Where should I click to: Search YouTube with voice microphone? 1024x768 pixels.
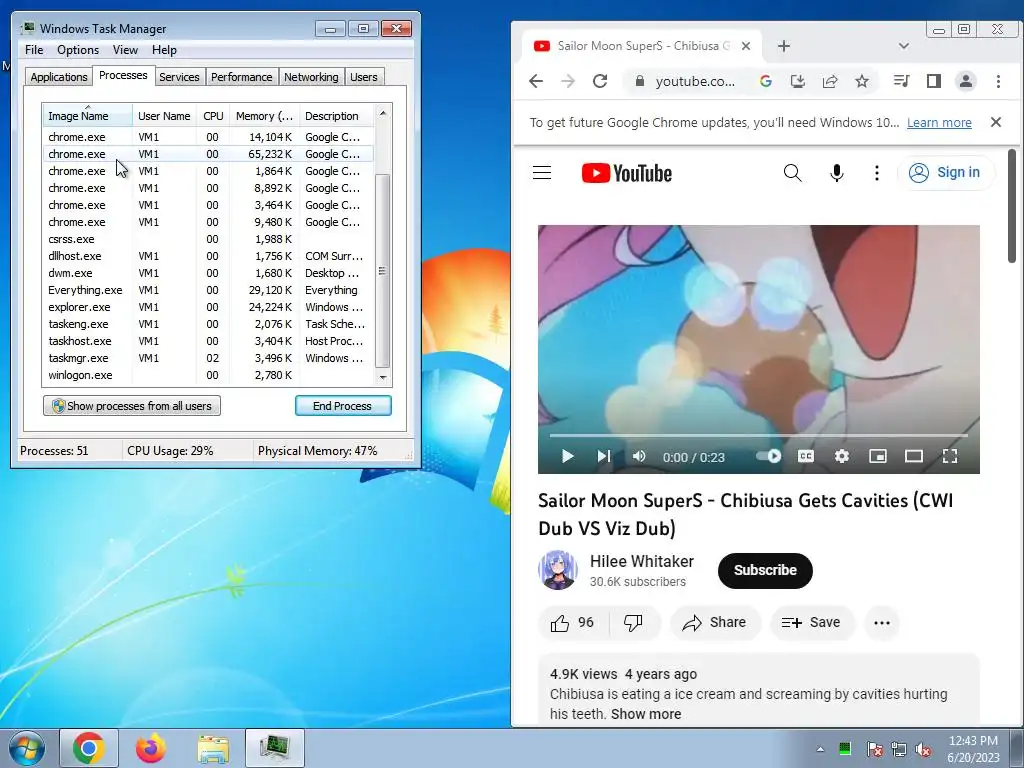click(x=837, y=173)
